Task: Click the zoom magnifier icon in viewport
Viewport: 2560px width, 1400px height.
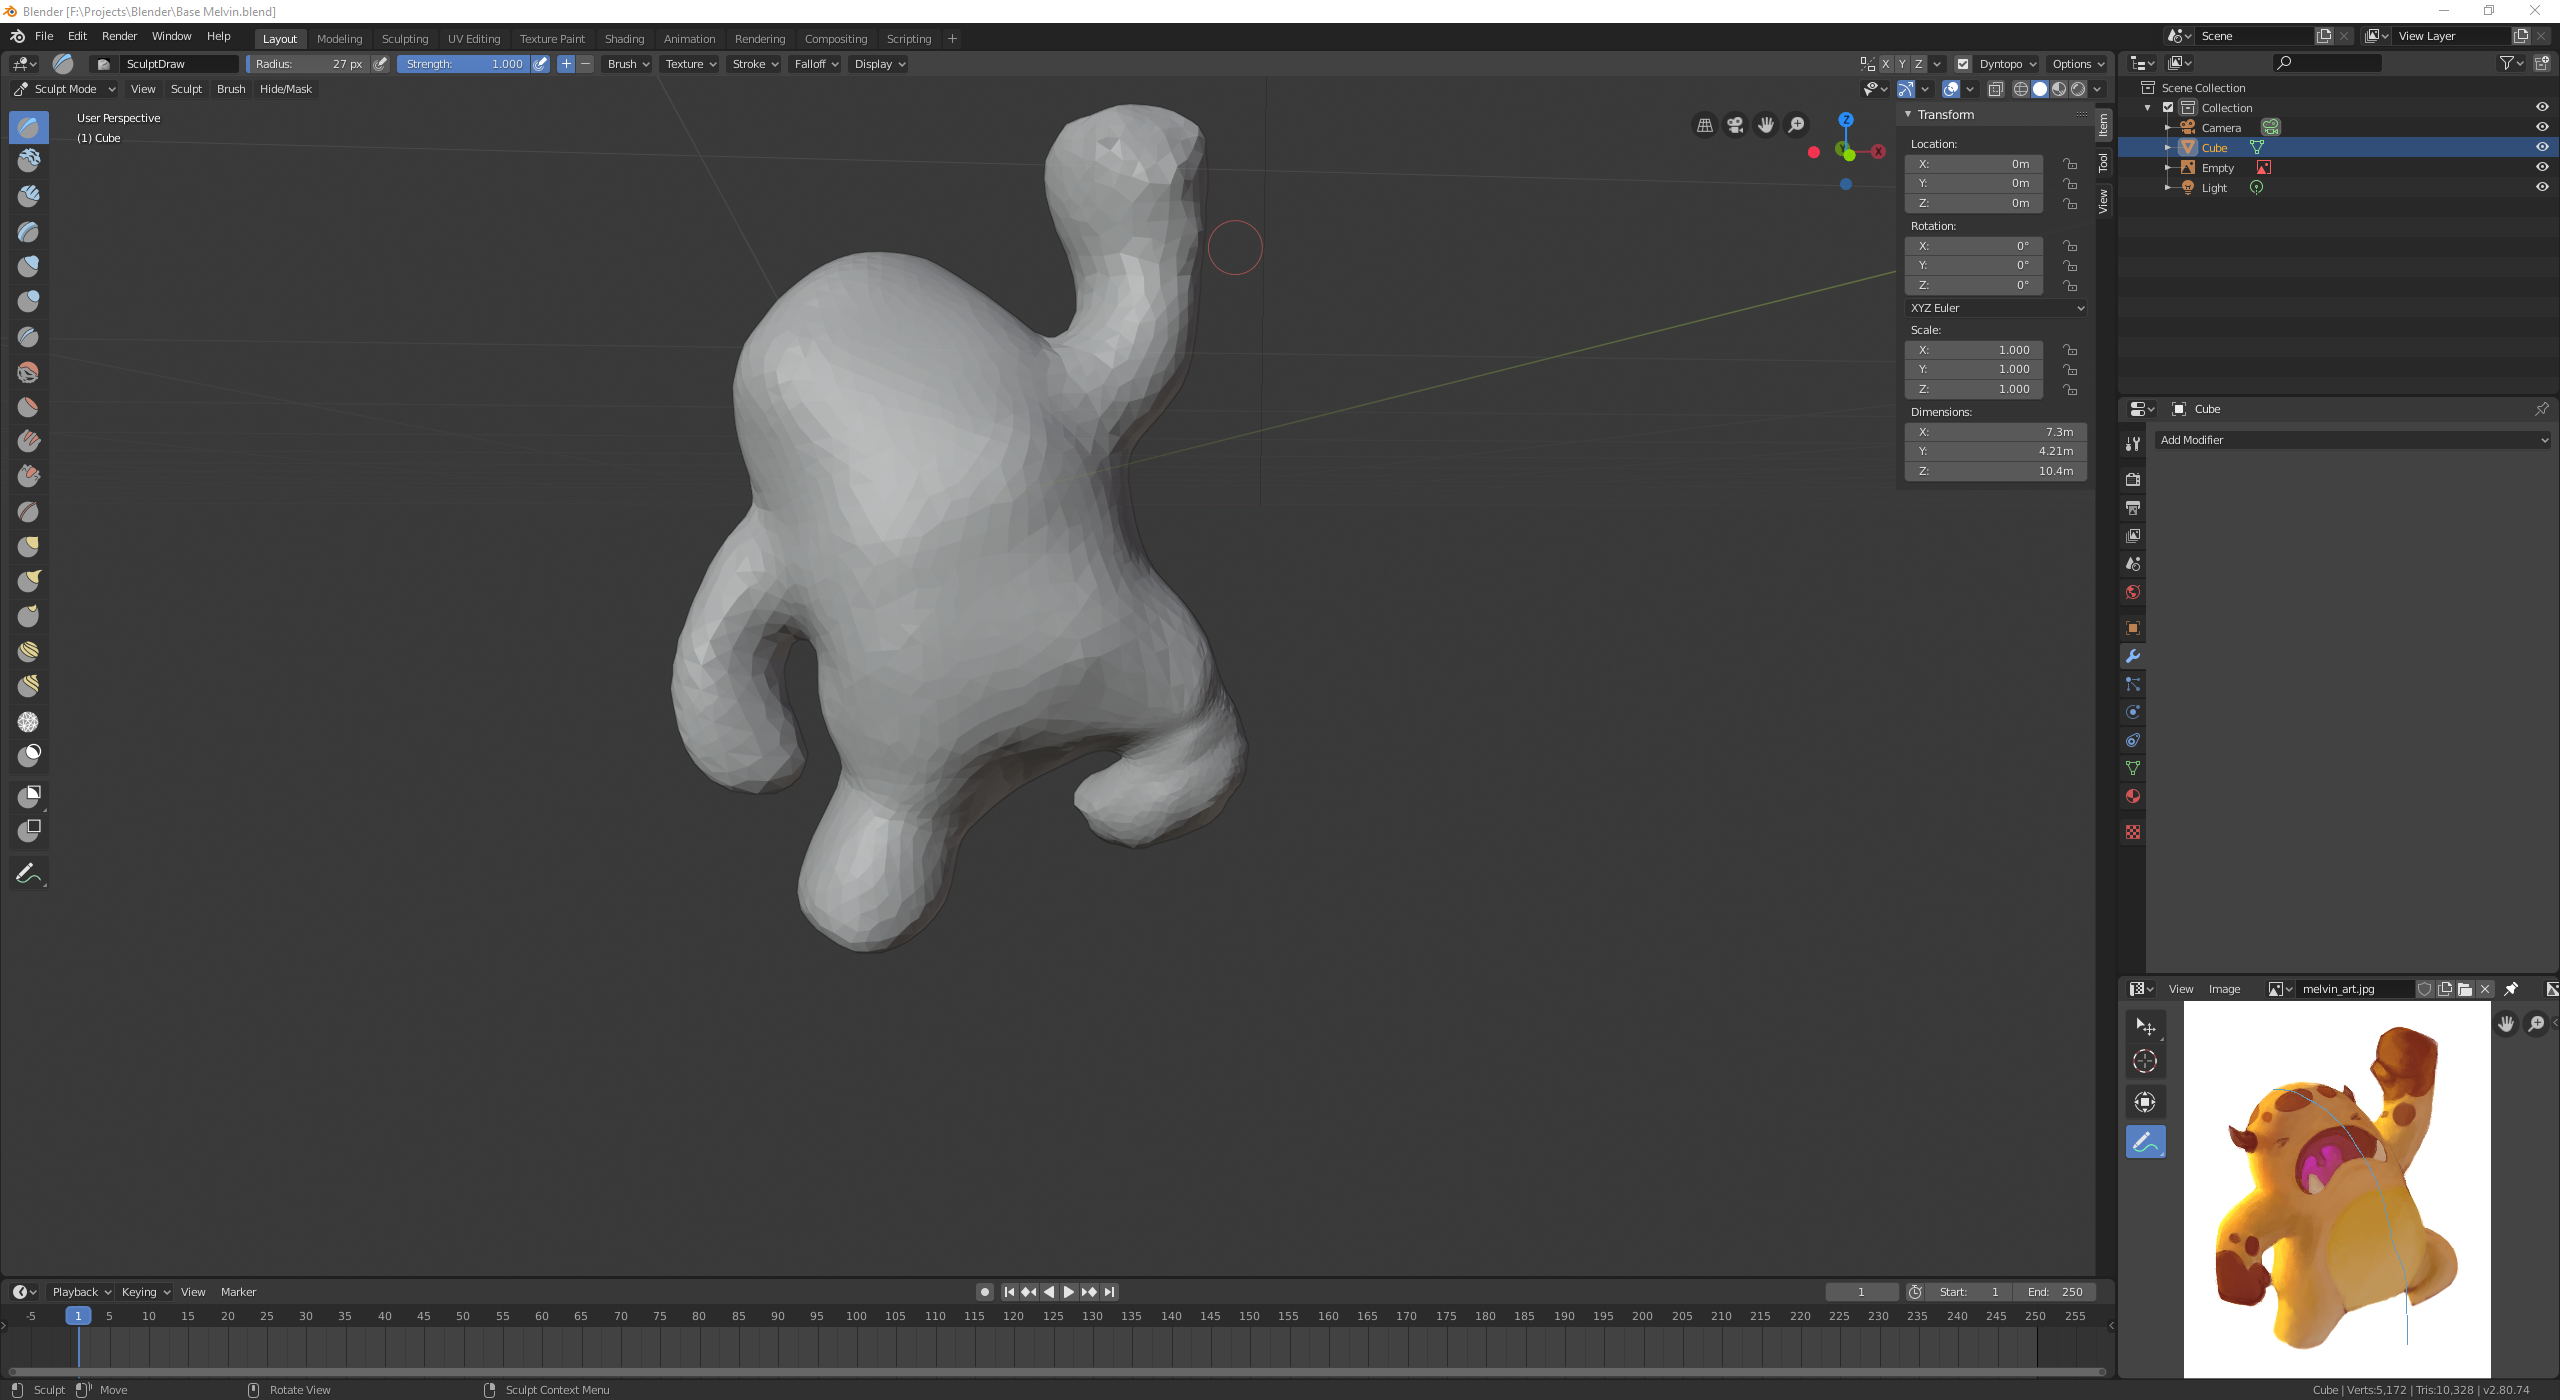Action: (x=1797, y=125)
